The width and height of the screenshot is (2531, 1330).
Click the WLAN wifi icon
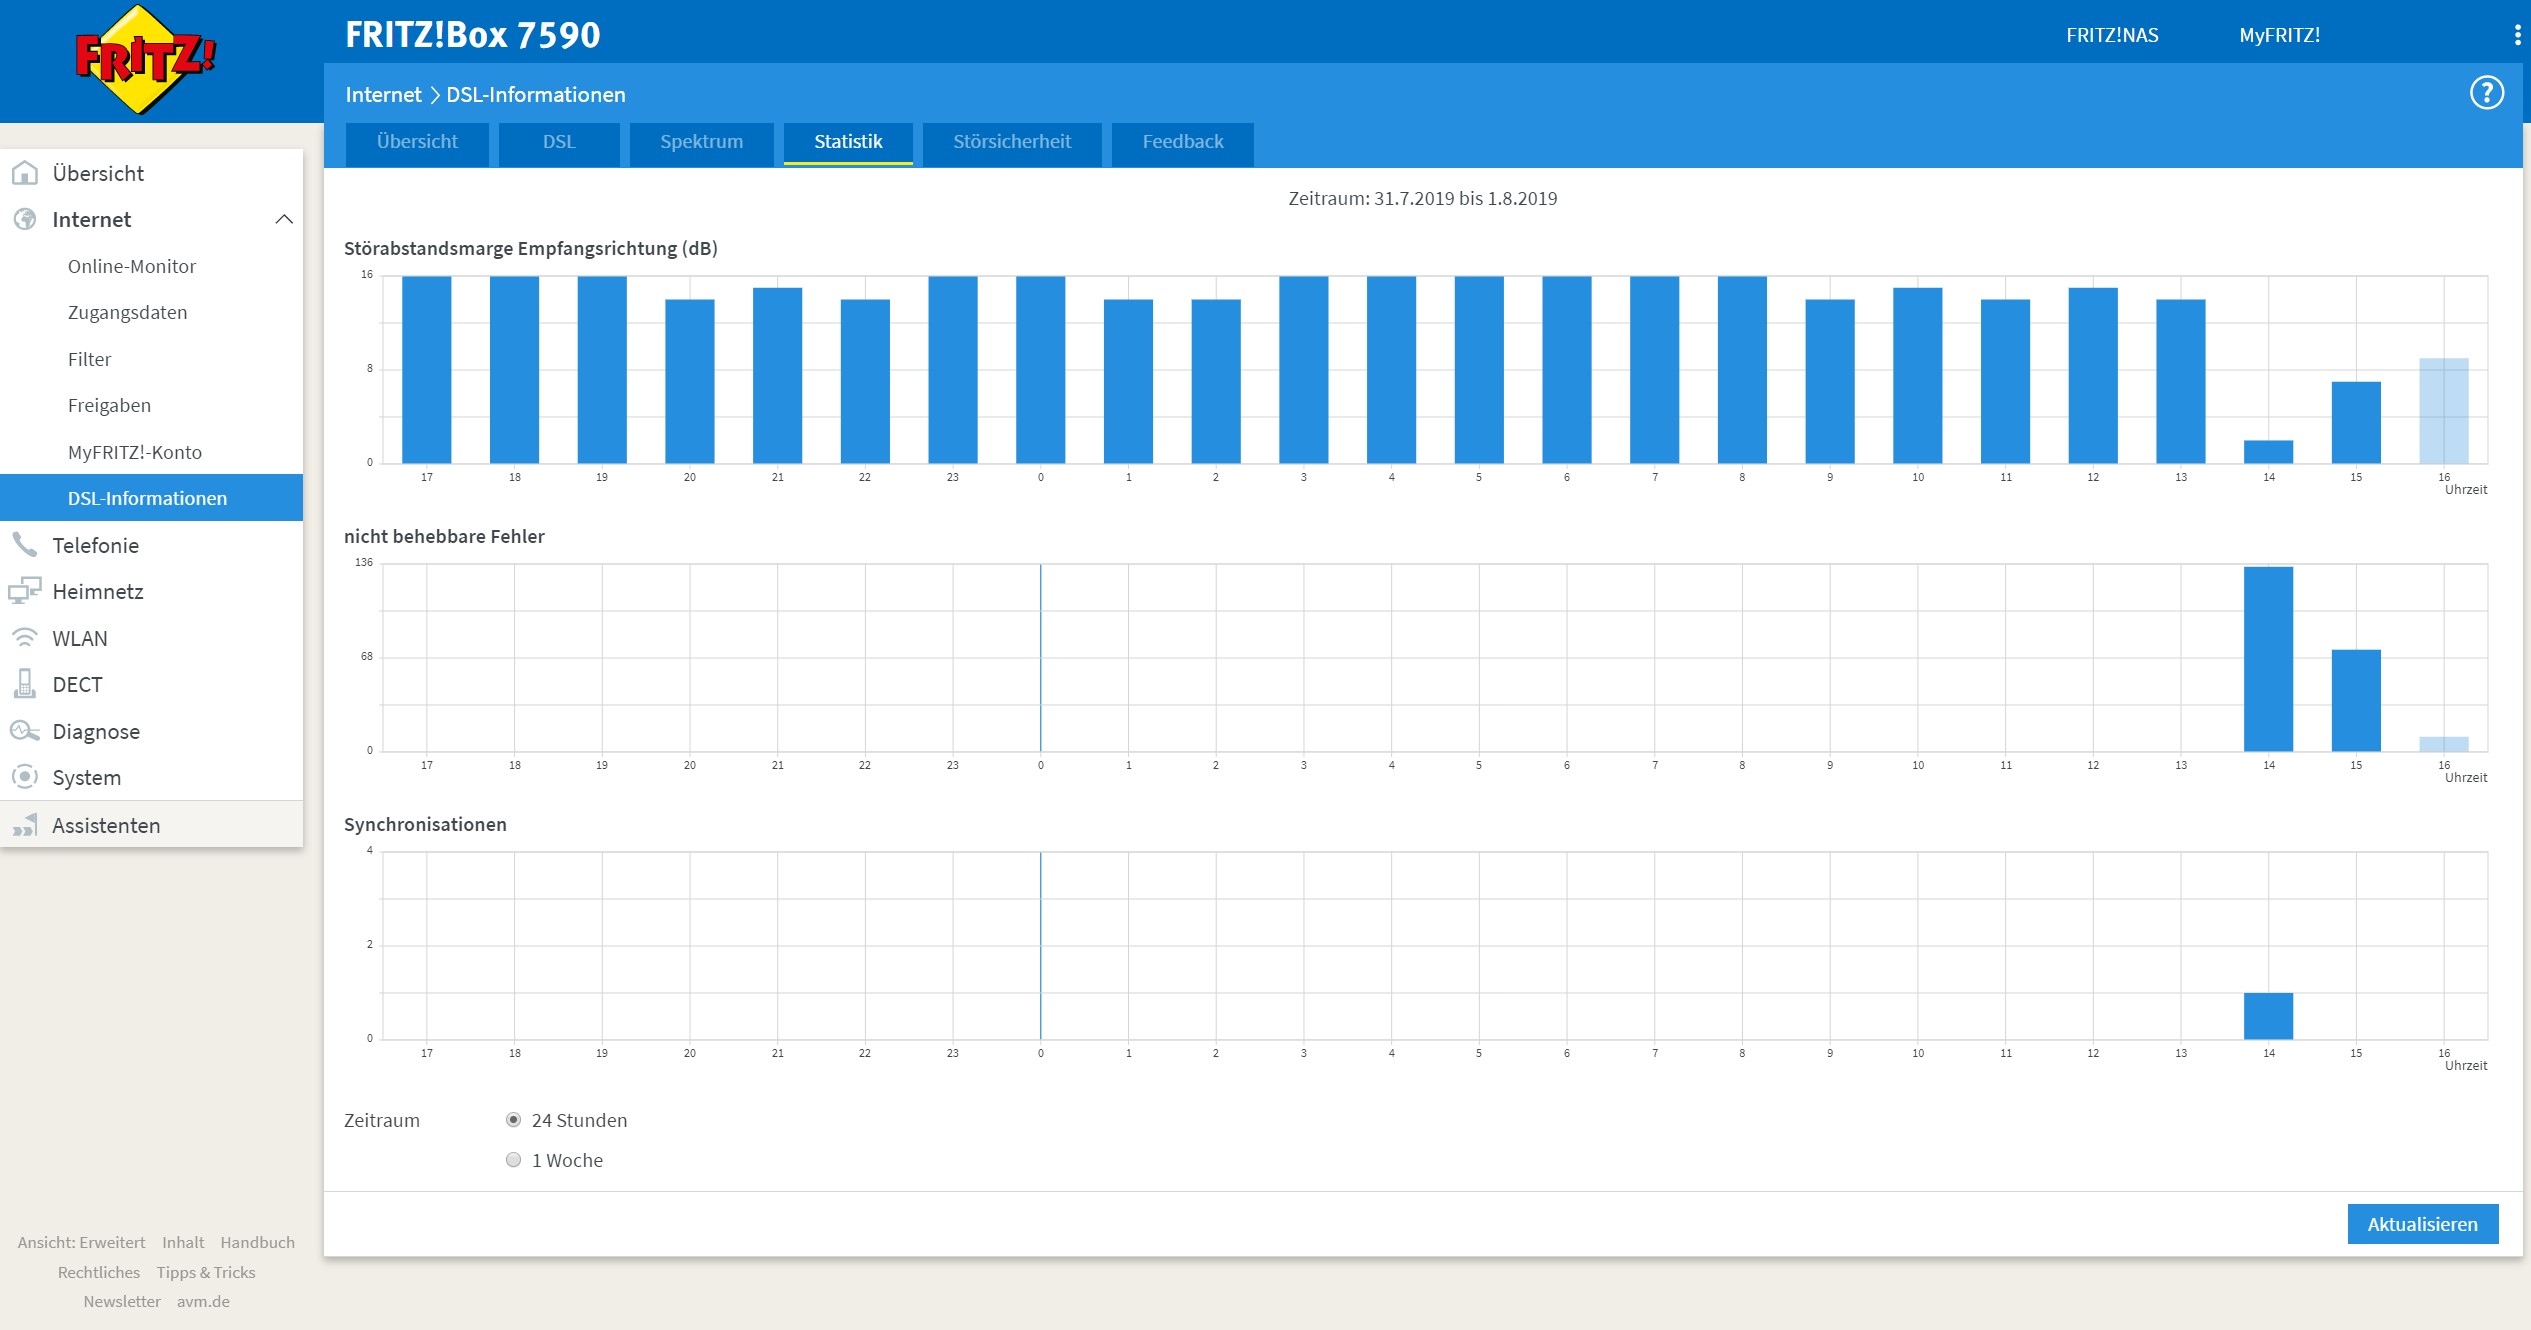pos(25,638)
